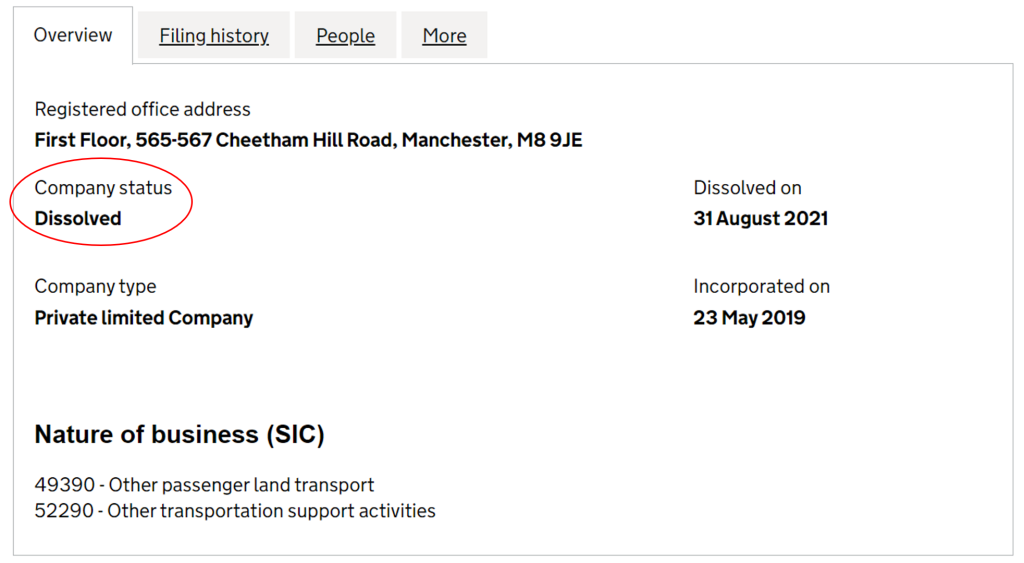Select SIC entry 49390 passenger land transport
The image size is (1024, 563).
pyautogui.click(x=204, y=485)
